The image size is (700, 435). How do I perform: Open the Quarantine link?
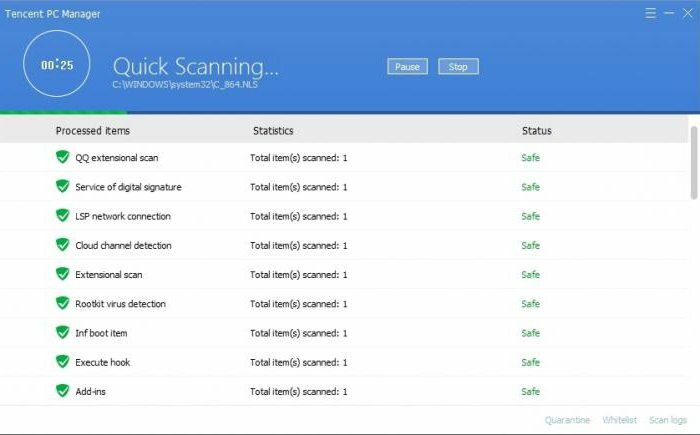567,420
